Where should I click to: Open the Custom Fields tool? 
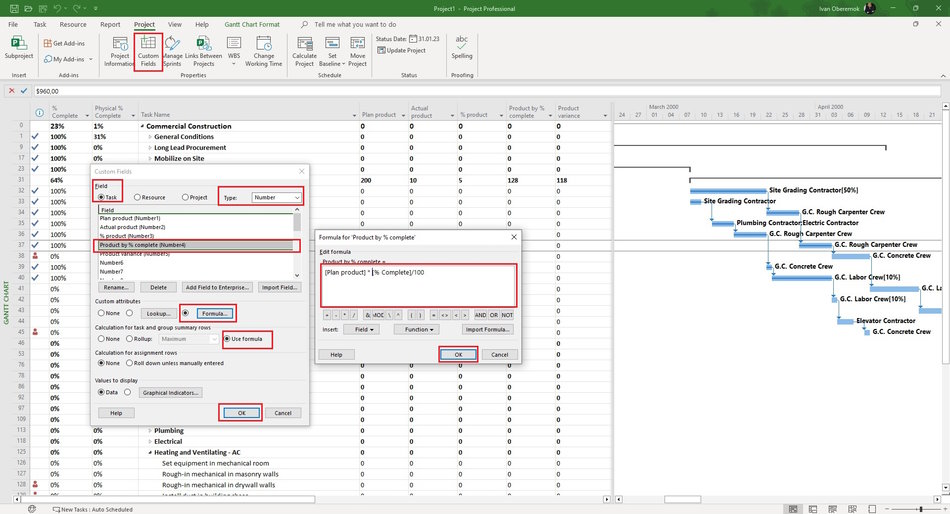pyautogui.click(x=148, y=52)
